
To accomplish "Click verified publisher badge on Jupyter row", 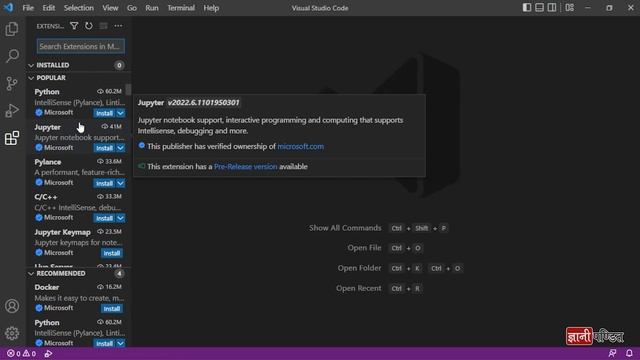I will tap(39, 147).
